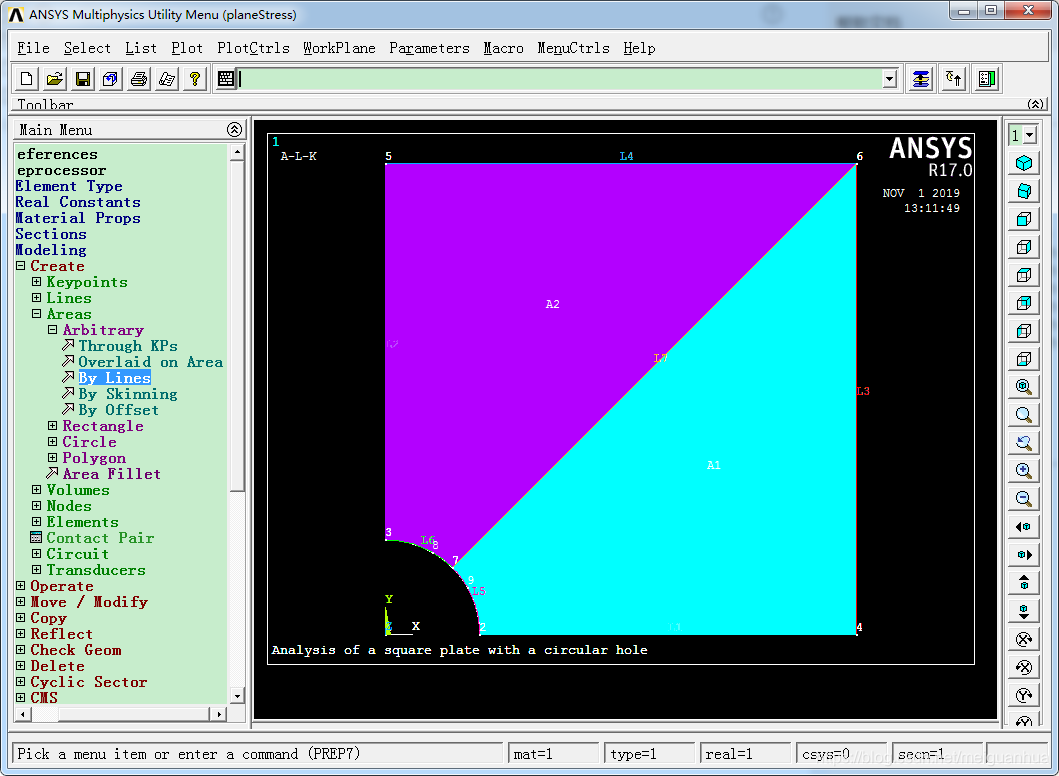Select the Isometric View cube icon
Screen dimensions: 1059x776
point(1024,163)
